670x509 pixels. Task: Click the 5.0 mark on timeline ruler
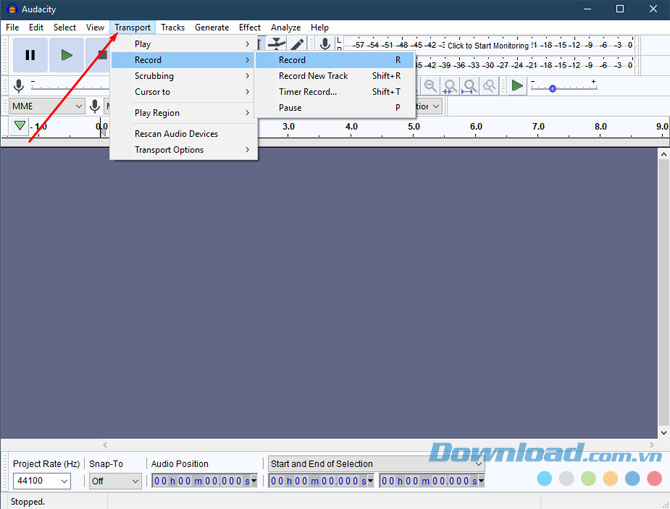(x=414, y=127)
